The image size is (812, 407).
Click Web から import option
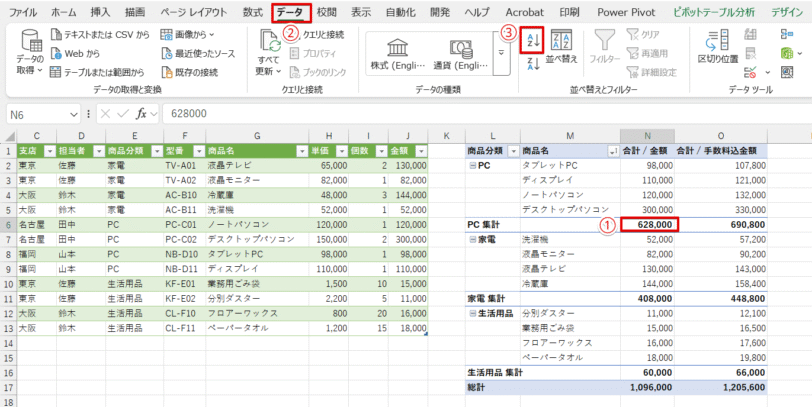tap(75, 53)
